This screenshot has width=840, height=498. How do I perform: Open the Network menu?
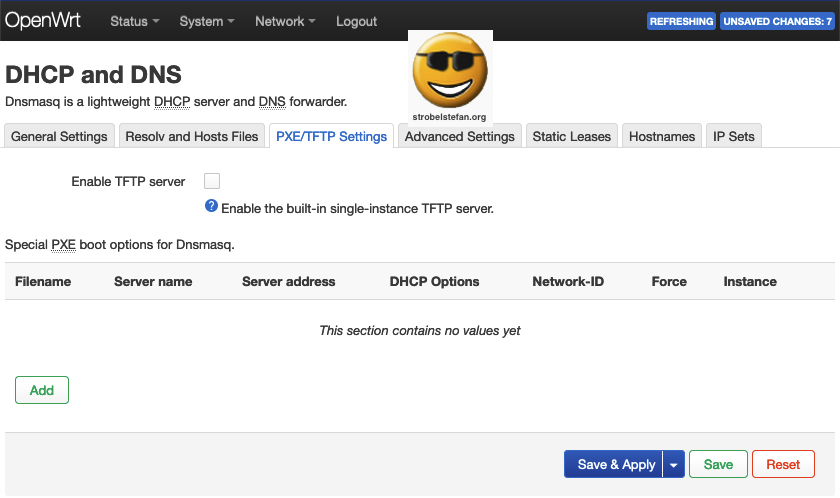(x=285, y=21)
